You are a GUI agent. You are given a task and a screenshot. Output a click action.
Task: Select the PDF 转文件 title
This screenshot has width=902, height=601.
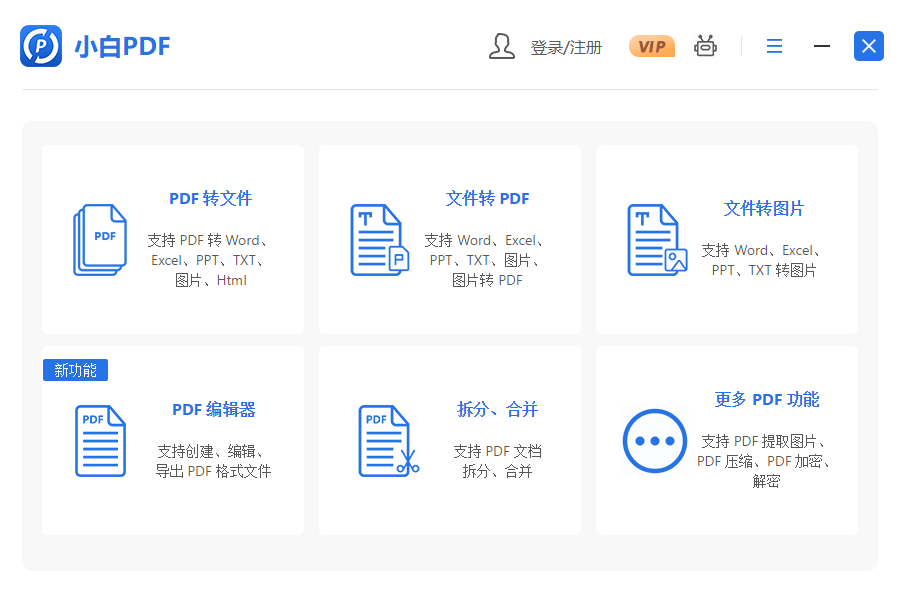210,198
